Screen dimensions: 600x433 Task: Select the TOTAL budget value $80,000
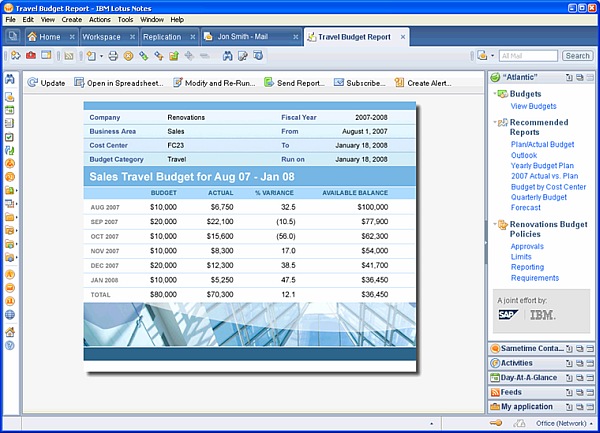point(163,294)
